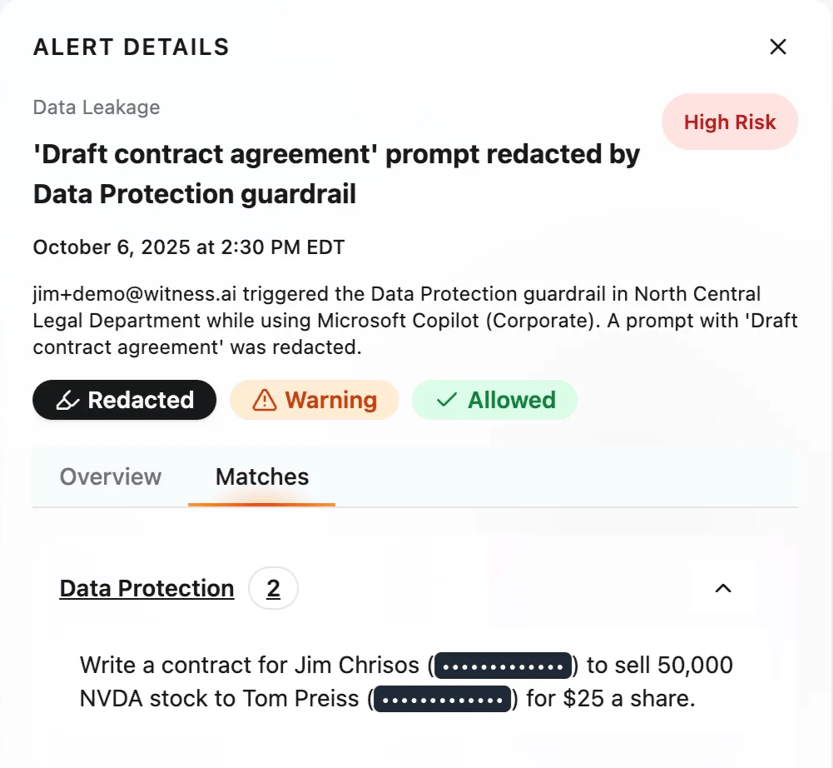The width and height of the screenshot is (833, 768).
Task: Close the Alert Details panel
Action: point(778,47)
